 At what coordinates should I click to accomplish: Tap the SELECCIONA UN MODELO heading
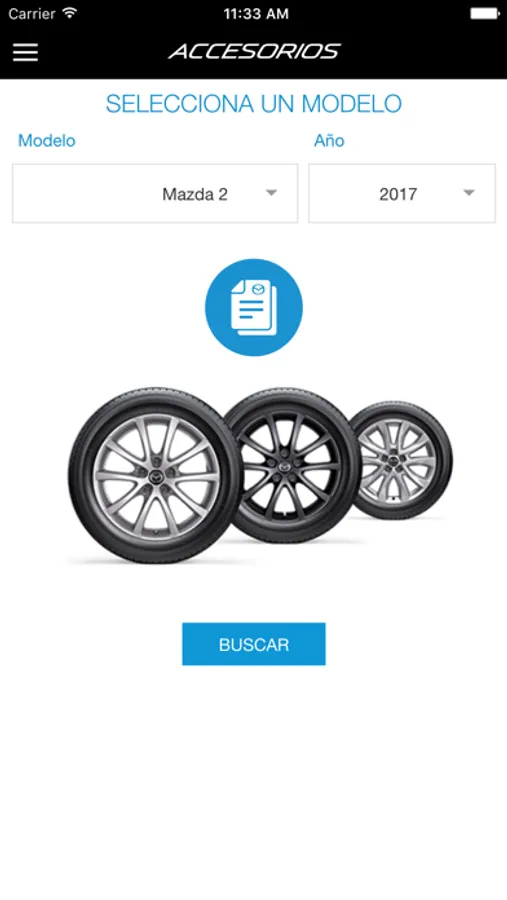tap(254, 104)
